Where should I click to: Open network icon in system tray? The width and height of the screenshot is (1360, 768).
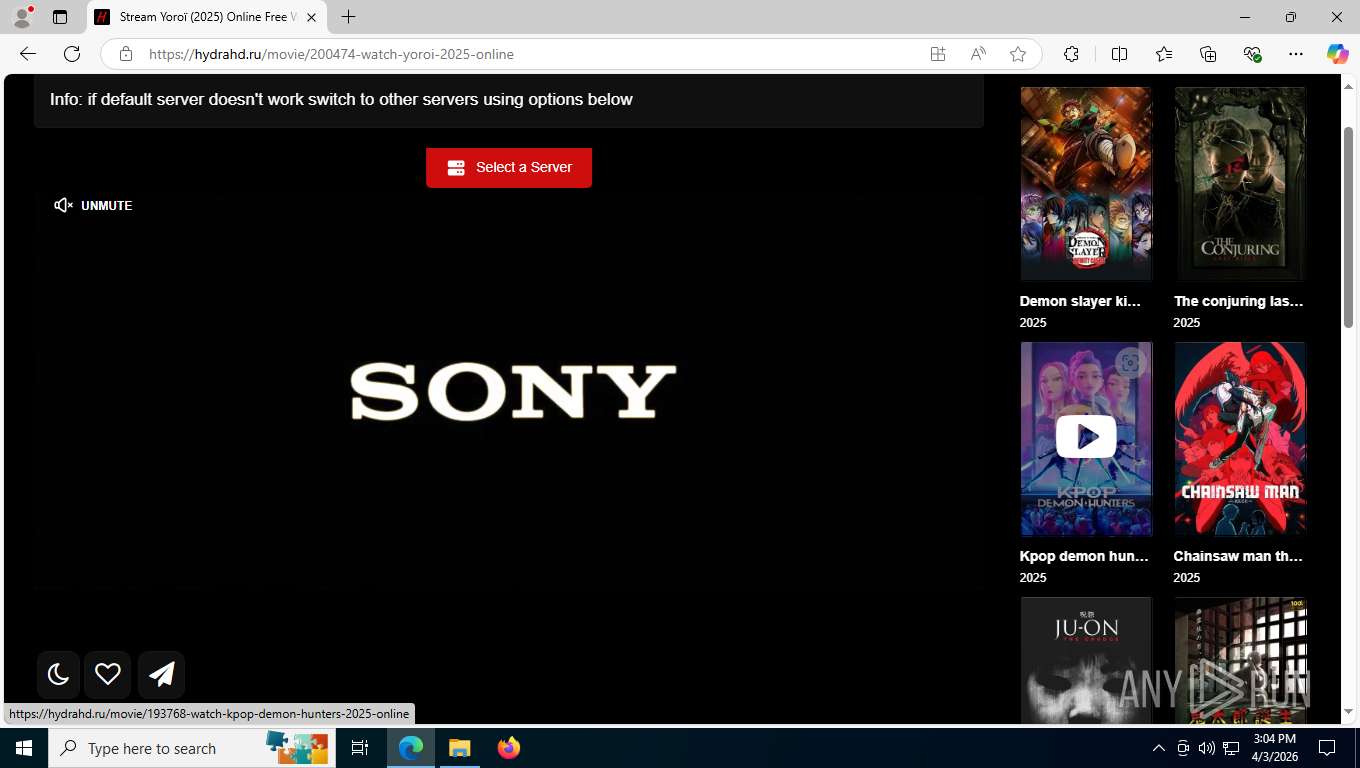click(1231, 748)
